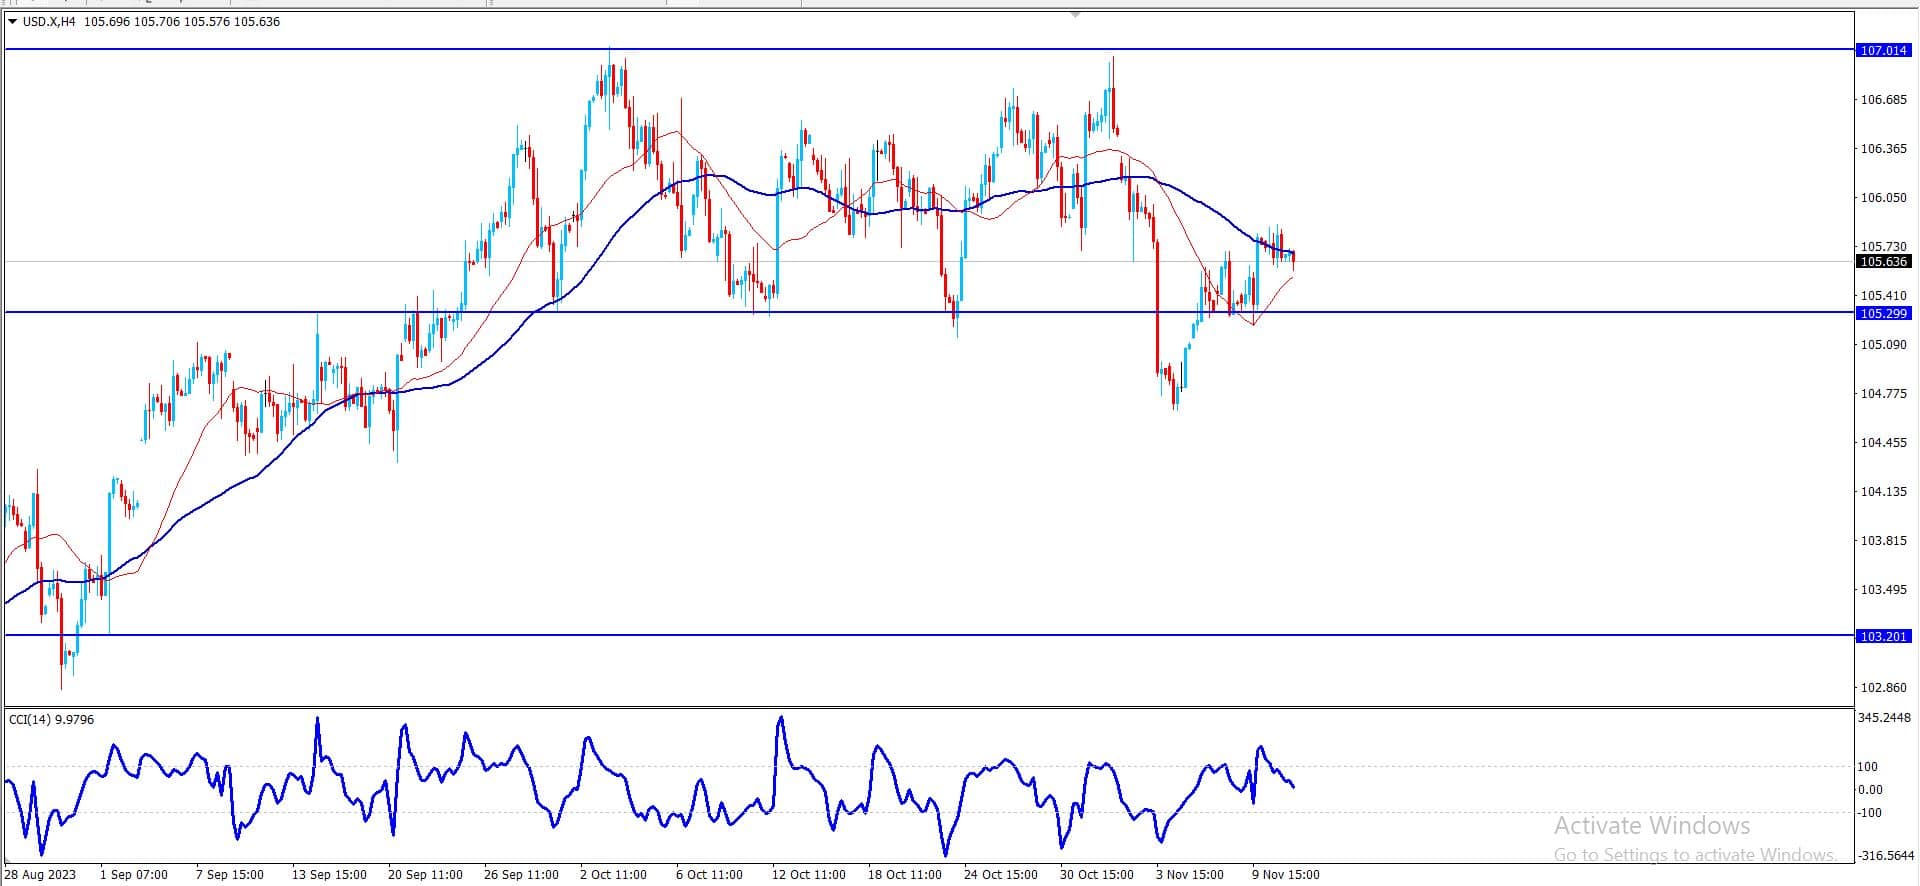Click the 1 Sep 07:00 time label
This screenshot has width=1920, height=886.
134,875
